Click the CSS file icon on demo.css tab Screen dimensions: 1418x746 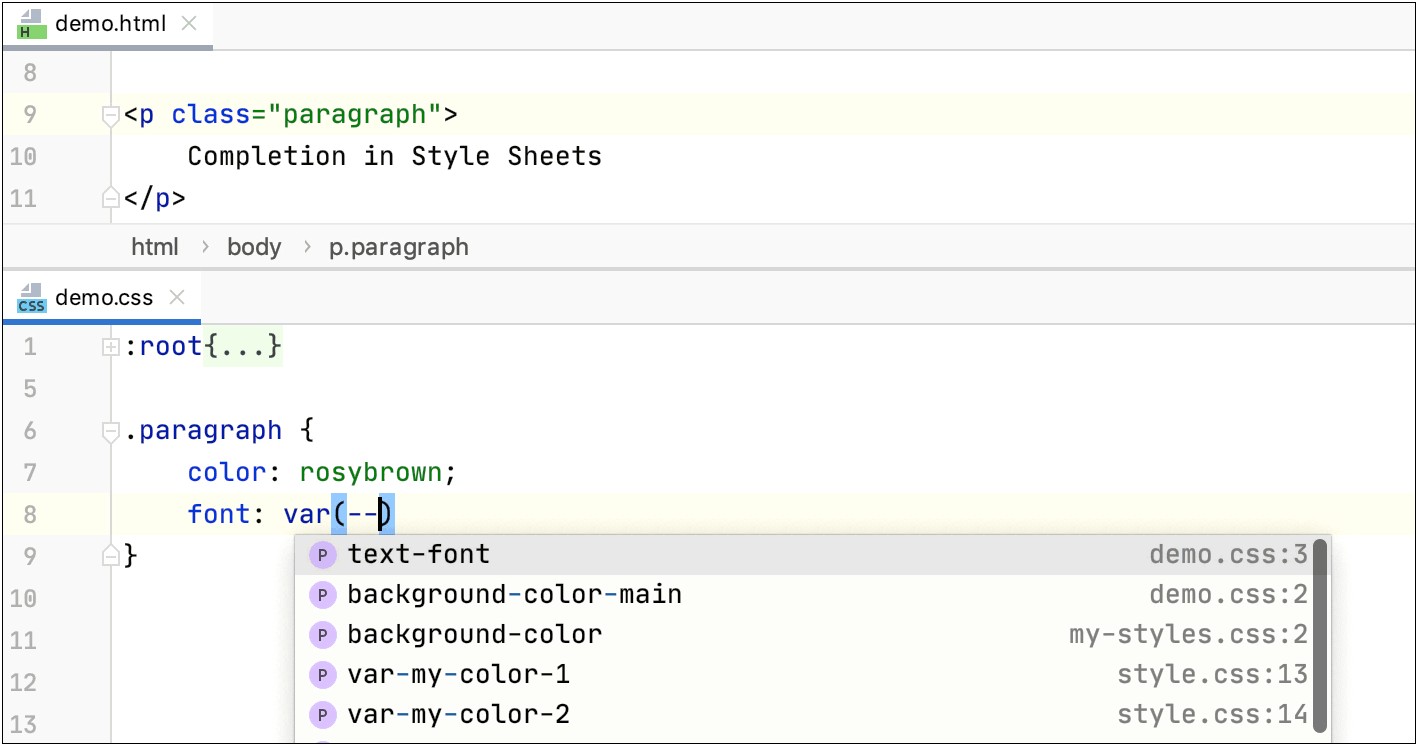(31, 298)
